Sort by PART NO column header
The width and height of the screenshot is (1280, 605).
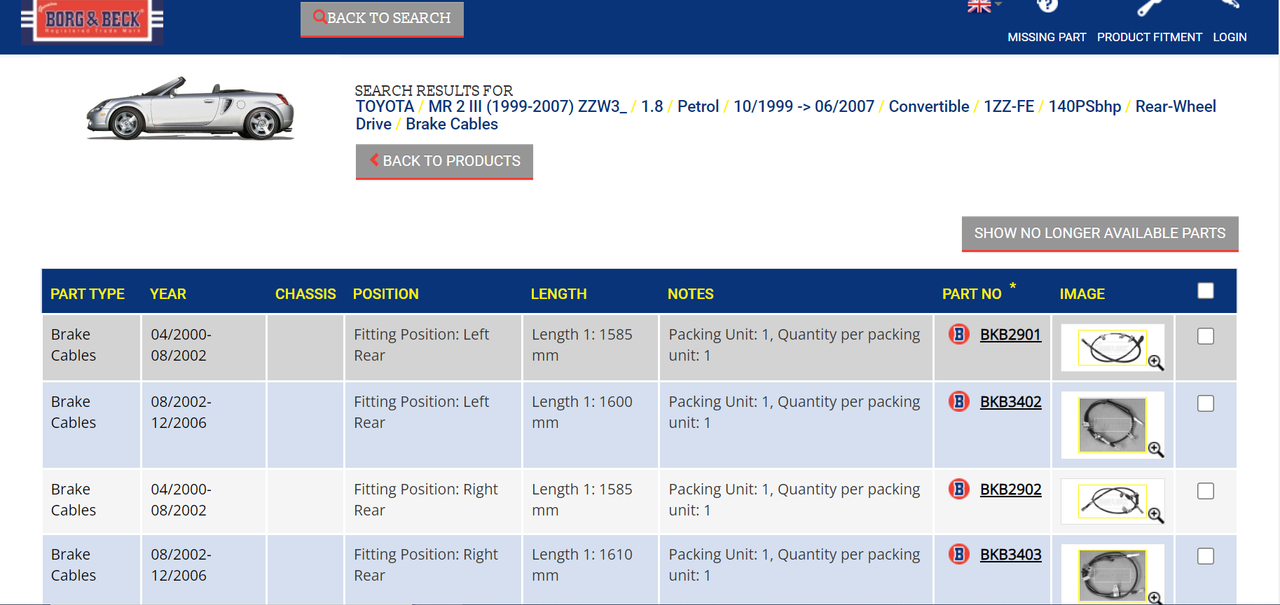pyautogui.click(x=972, y=294)
